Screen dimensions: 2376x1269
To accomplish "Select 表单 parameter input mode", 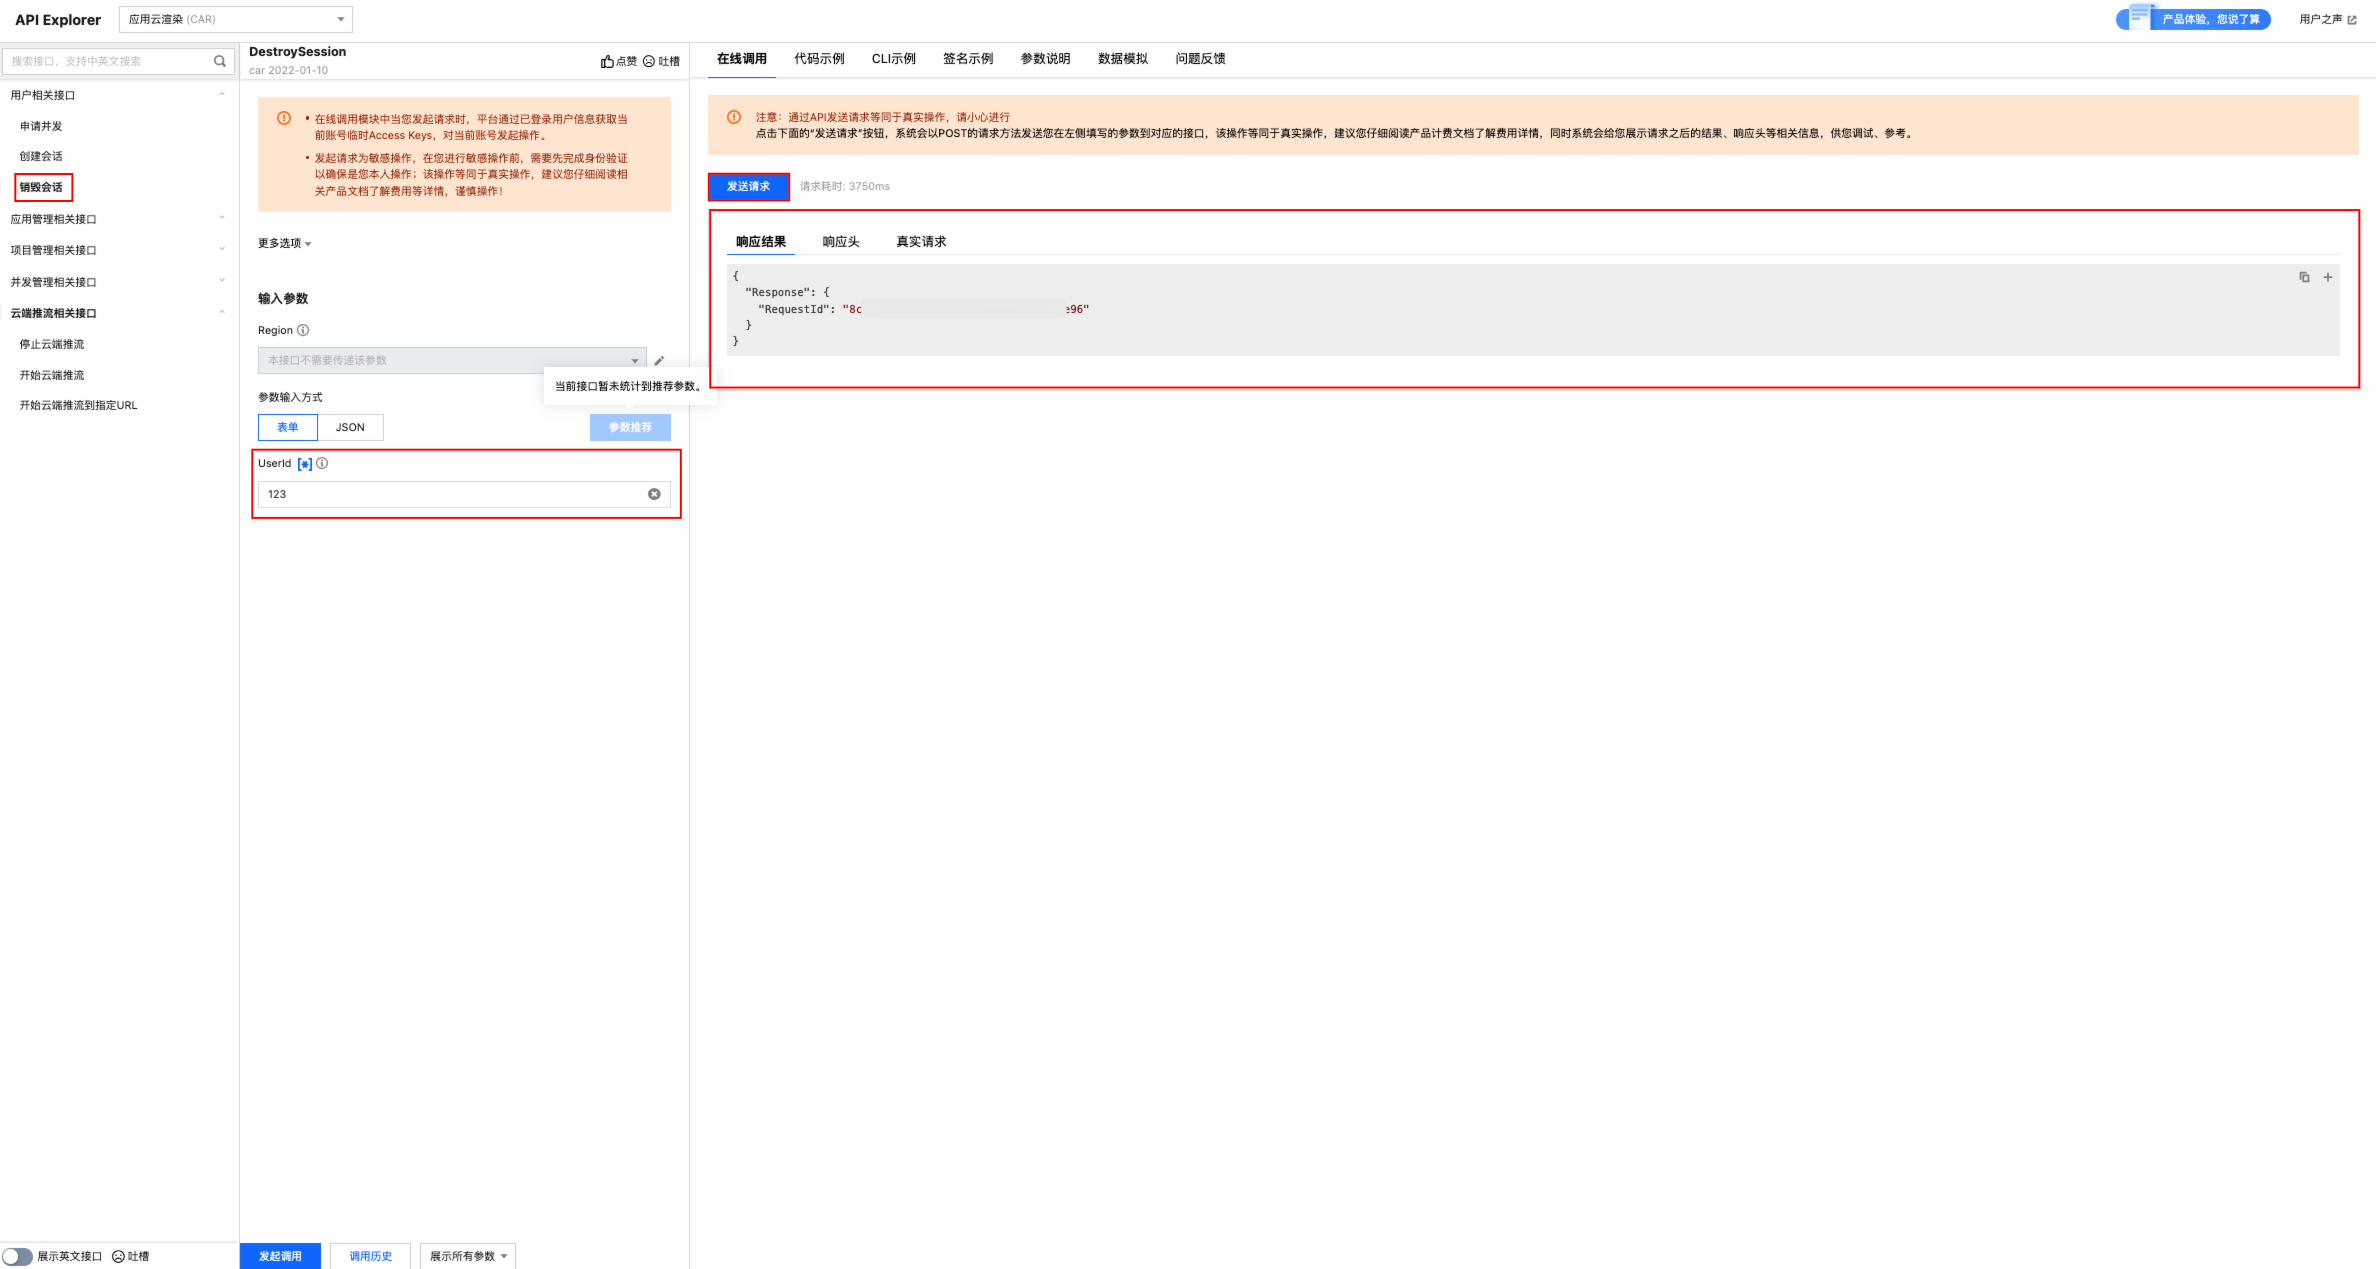I will click(288, 427).
